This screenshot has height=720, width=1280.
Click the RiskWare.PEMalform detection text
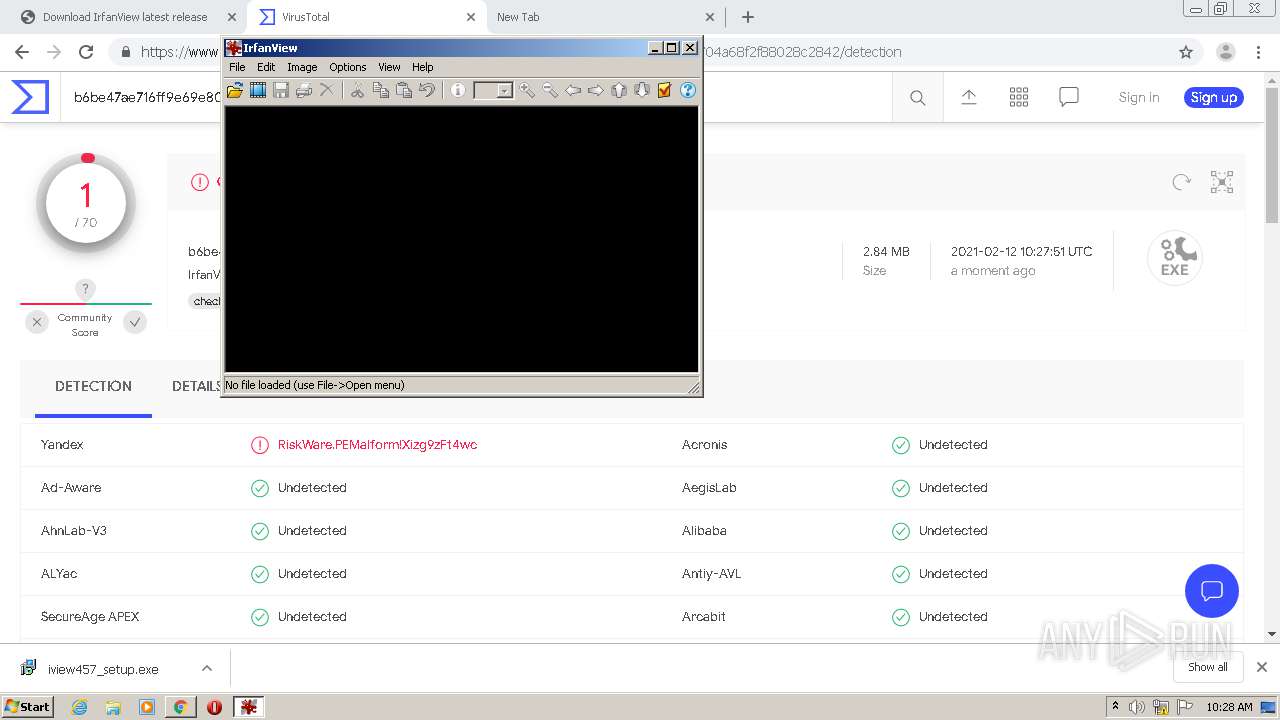(377, 445)
